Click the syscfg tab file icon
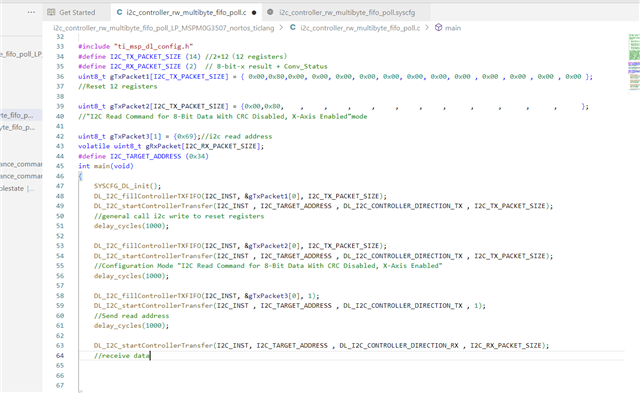The height and width of the screenshot is (393, 640). tap(270, 12)
